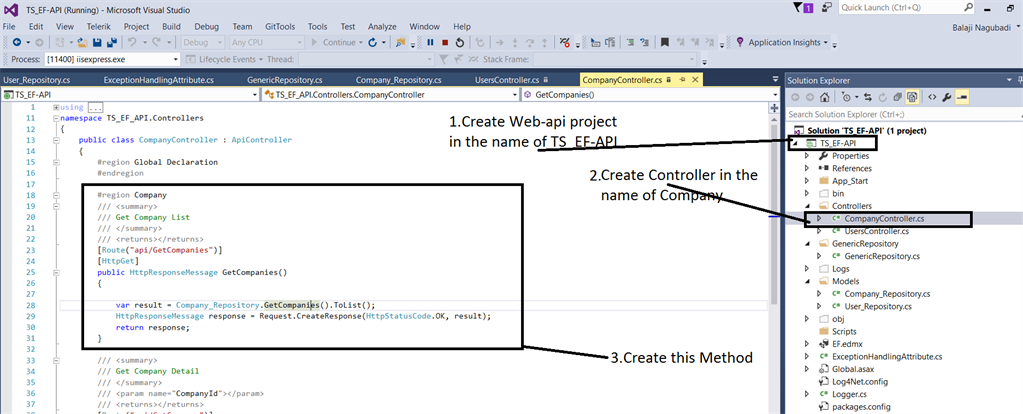
Task: Expand the Properties node in Solution Explorer
Action: coord(808,156)
